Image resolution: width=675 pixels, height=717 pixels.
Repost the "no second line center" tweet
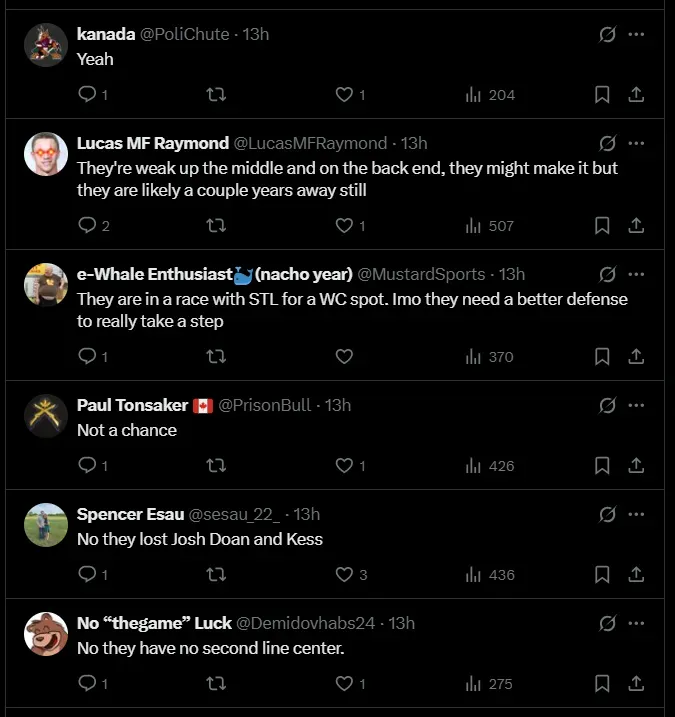point(215,685)
